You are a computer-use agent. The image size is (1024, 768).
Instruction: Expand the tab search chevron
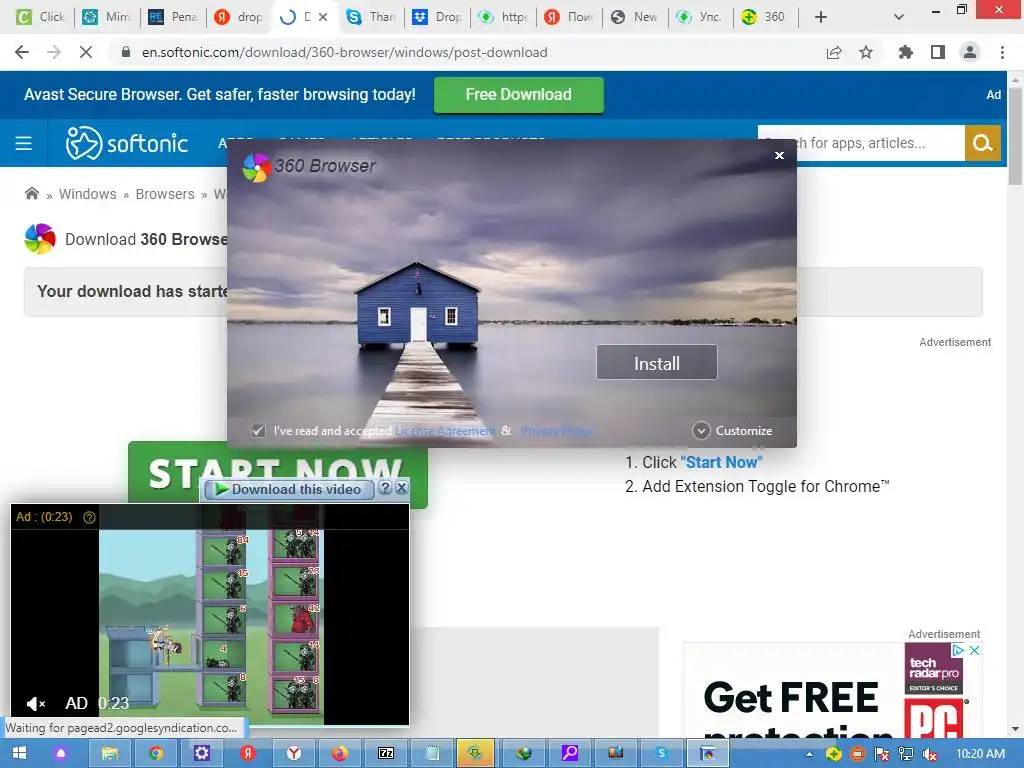[899, 17]
